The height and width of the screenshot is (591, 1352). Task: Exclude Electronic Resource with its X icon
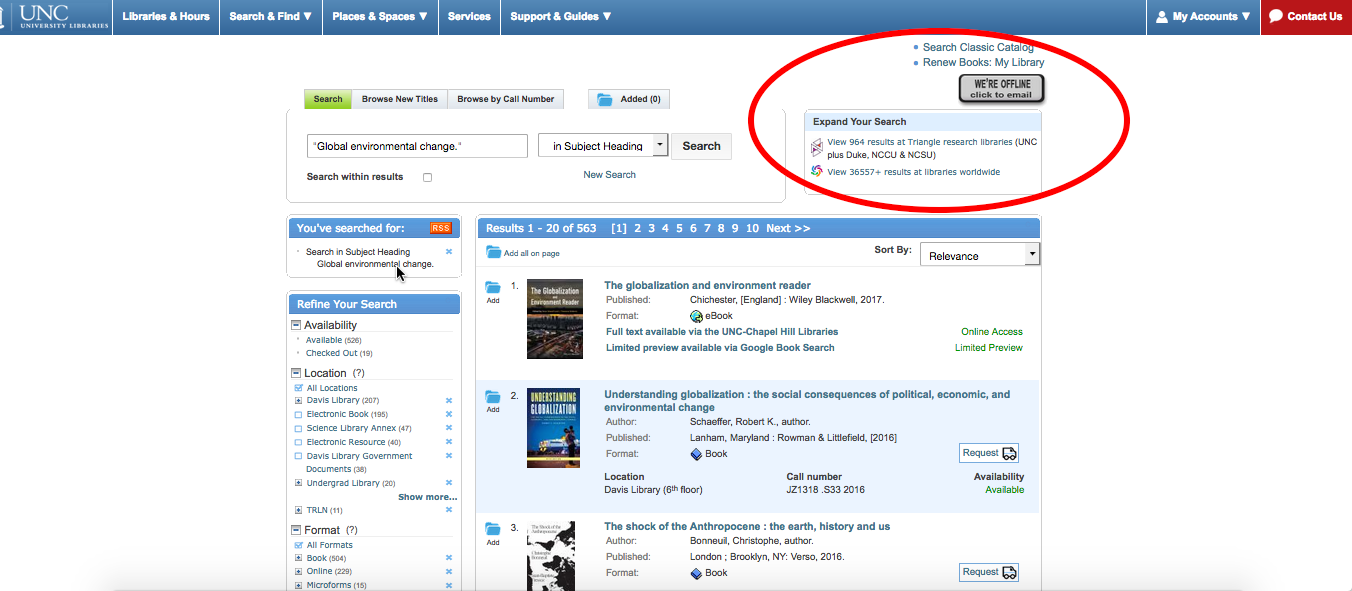point(449,442)
